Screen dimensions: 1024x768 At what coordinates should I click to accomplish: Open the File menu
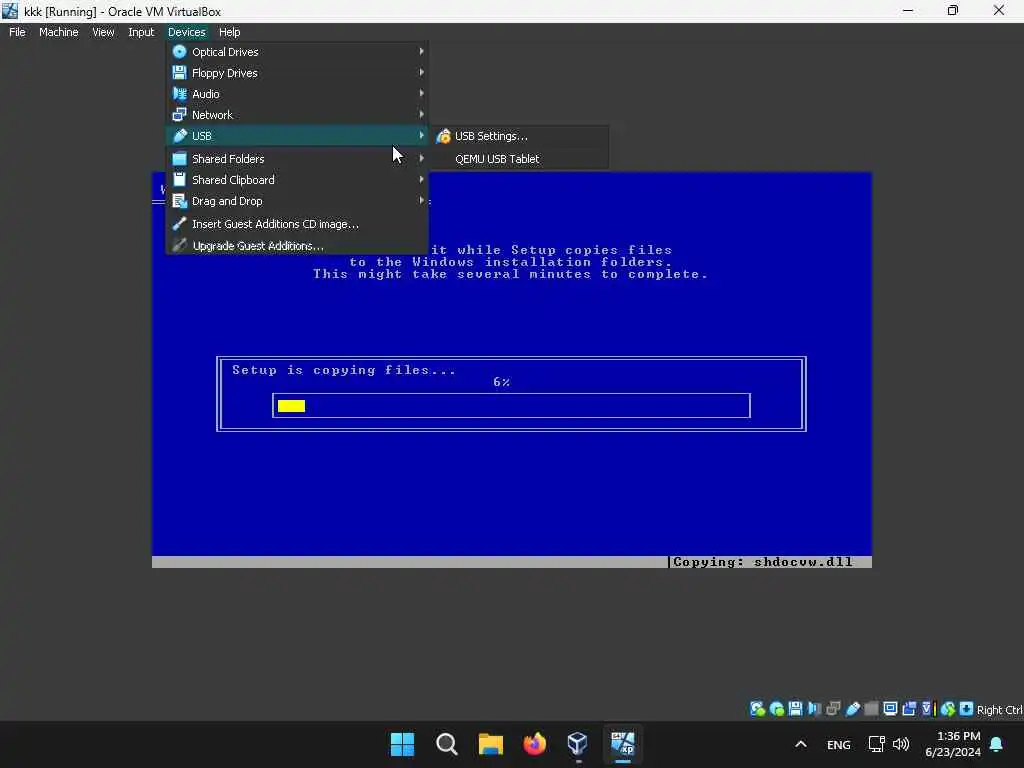click(x=17, y=32)
